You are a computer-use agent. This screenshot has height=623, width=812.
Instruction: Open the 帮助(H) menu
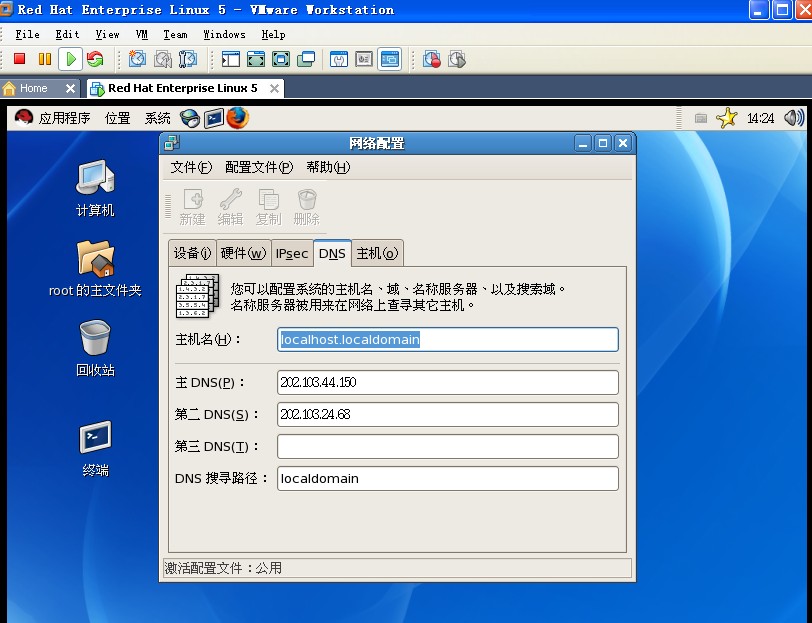(x=328, y=167)
